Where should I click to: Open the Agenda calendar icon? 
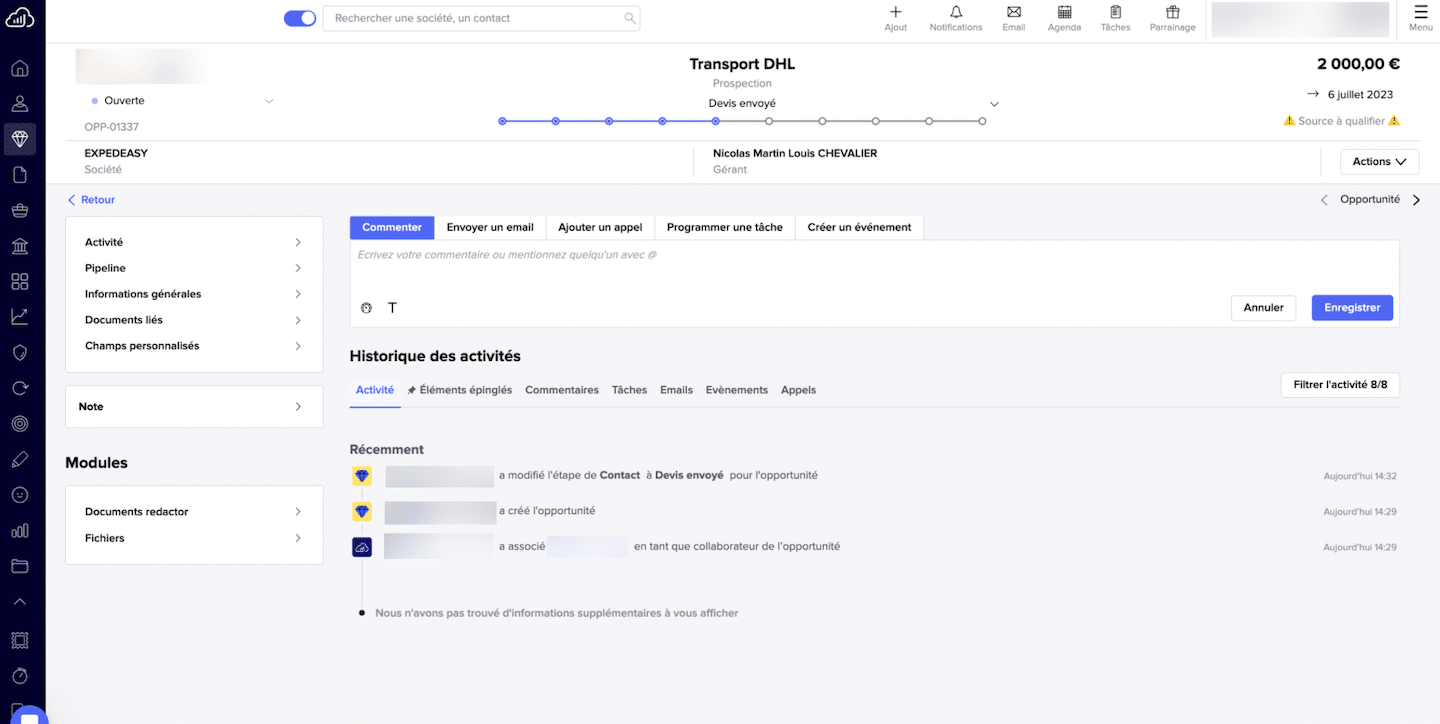pyautogui.click(x=1064, y=13)
